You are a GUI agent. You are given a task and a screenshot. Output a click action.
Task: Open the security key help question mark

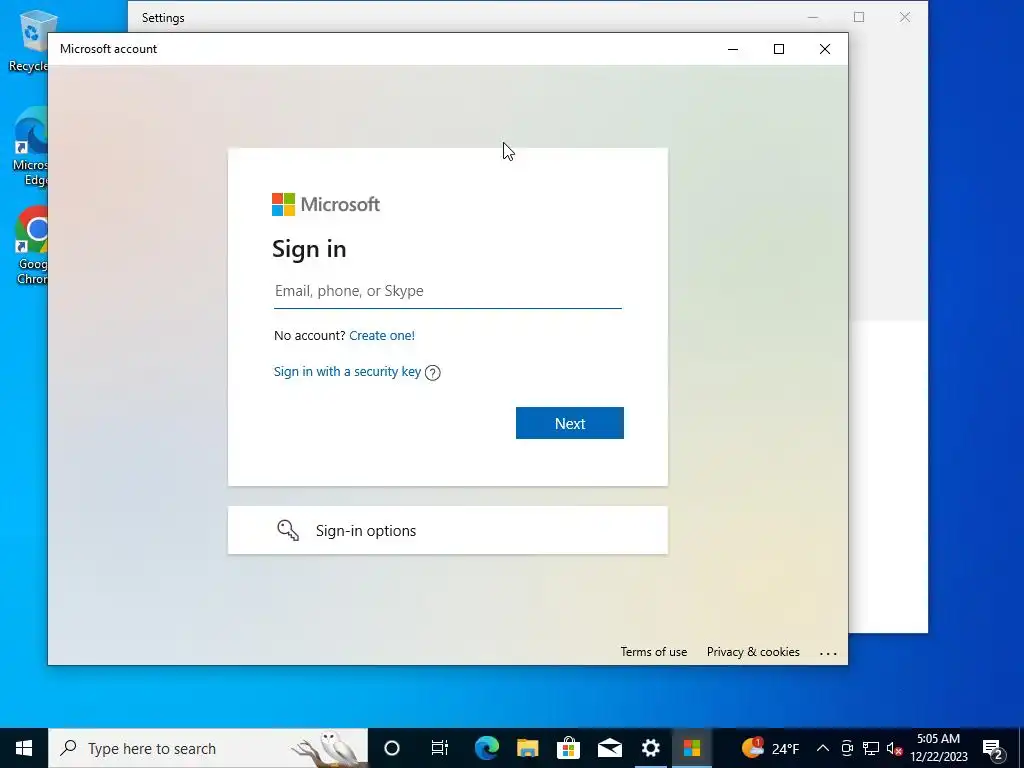pos(432,372)
